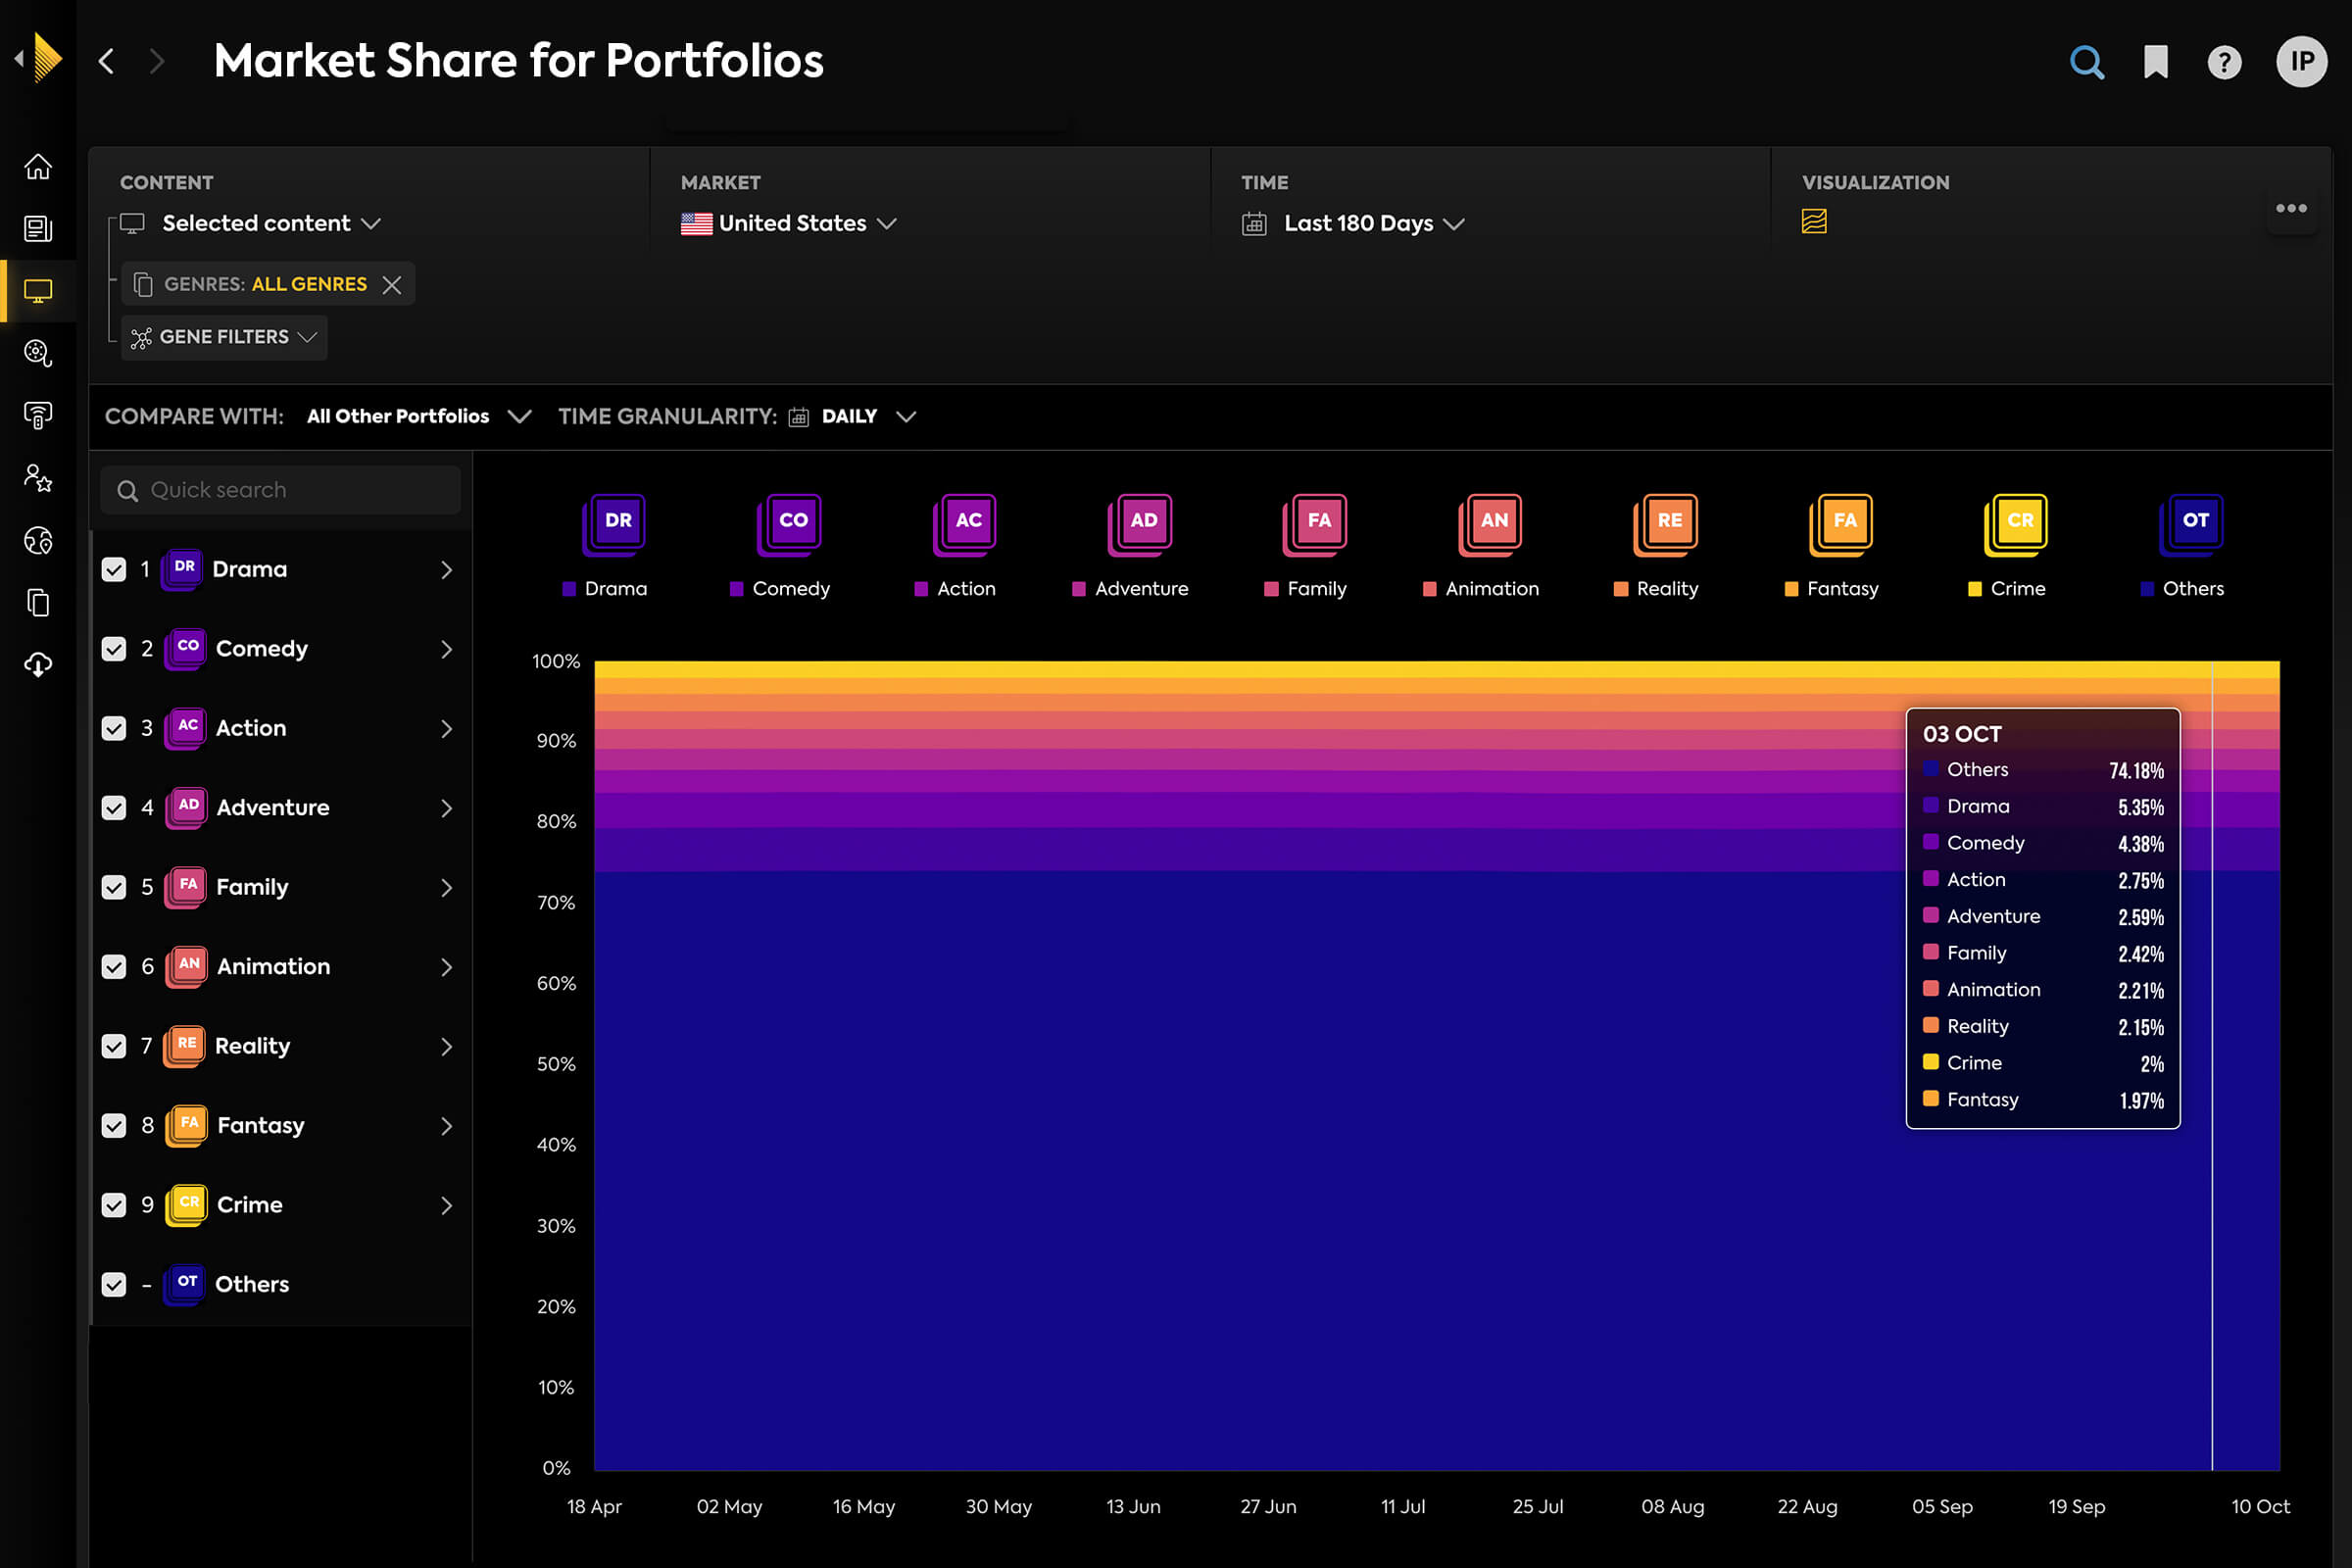Open the three-dots more options menu
The width and height of the screenshot is (2352, 1568).
click(x=2291, y=208)
